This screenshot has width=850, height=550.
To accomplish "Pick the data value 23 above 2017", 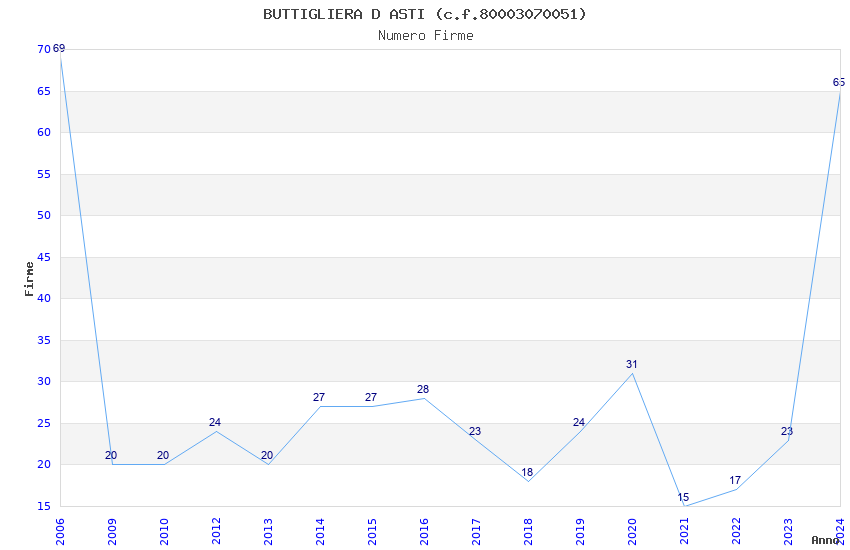I will 475,431.
